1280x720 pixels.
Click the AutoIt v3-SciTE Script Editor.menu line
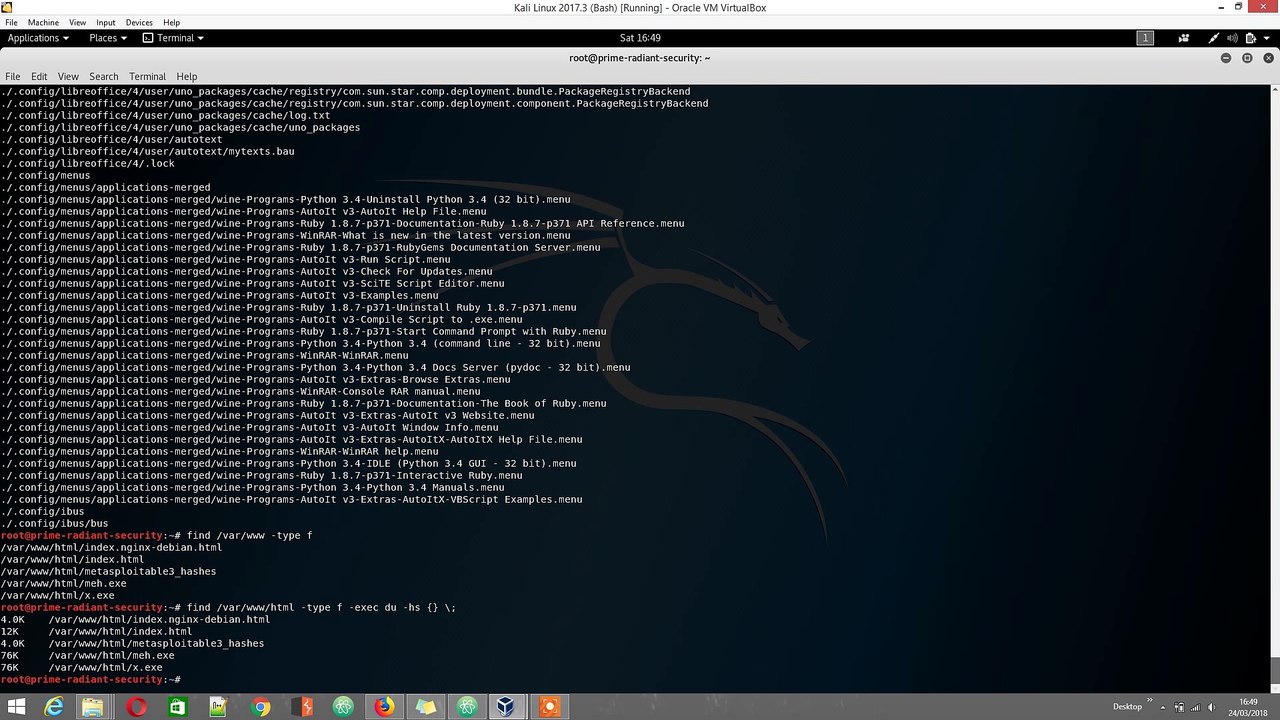(252, 283)
